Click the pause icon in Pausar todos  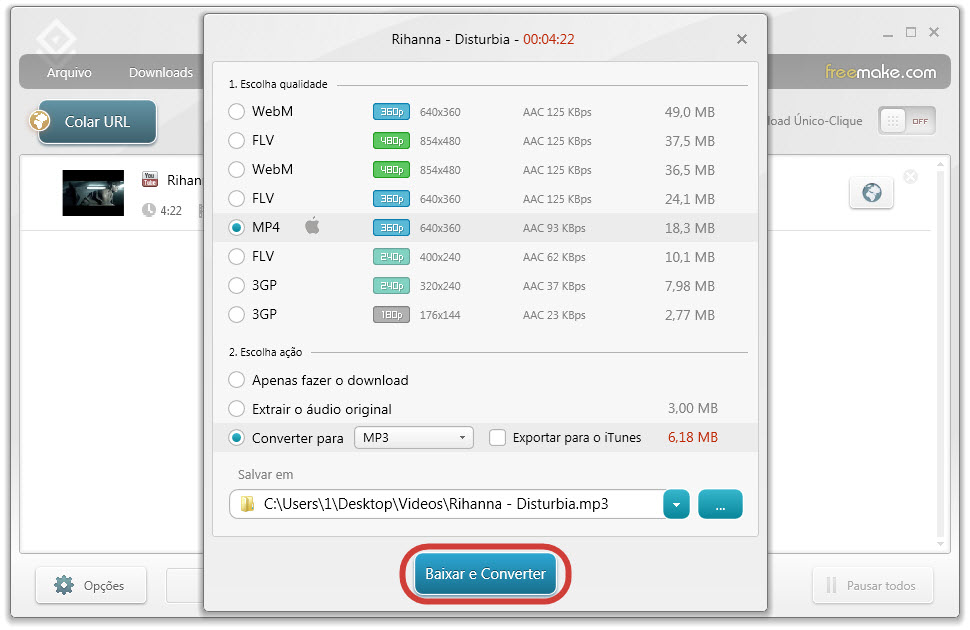pos(831,585)
